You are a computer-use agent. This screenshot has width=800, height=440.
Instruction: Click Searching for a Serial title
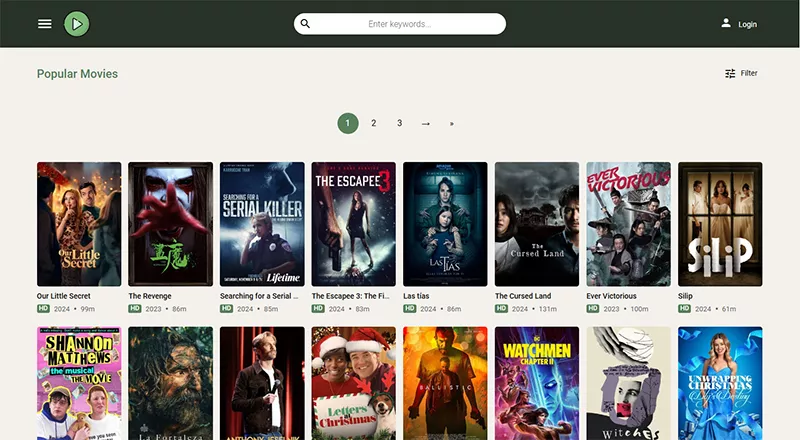click(259, 296)
